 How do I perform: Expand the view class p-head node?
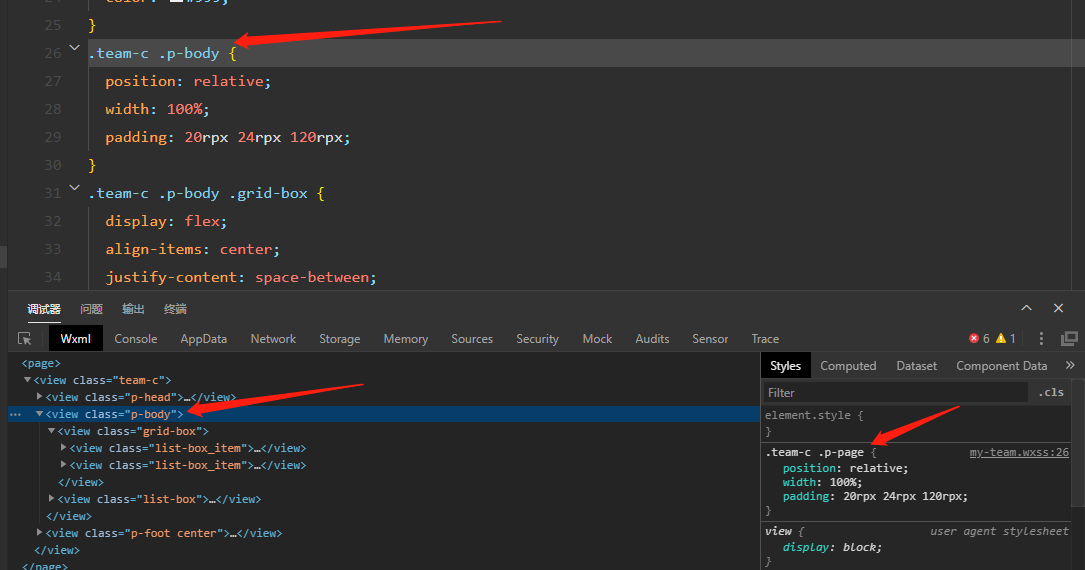point(39,396)
